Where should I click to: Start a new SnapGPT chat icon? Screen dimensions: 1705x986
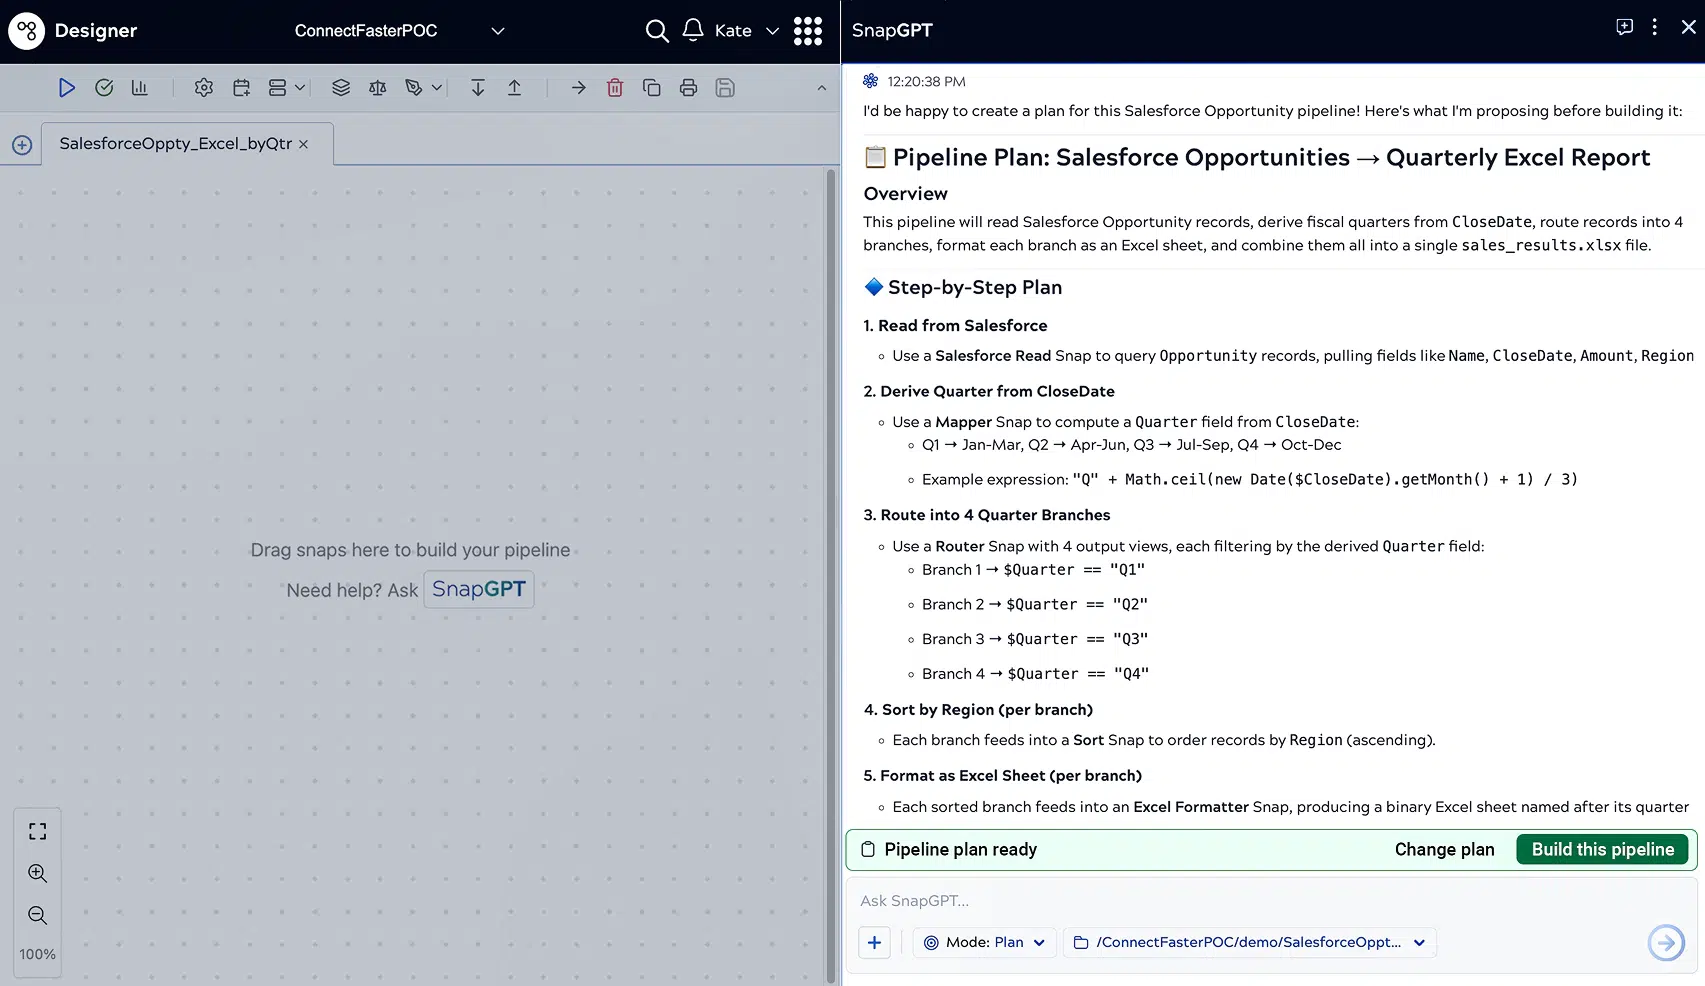(x=1625, y=27)
